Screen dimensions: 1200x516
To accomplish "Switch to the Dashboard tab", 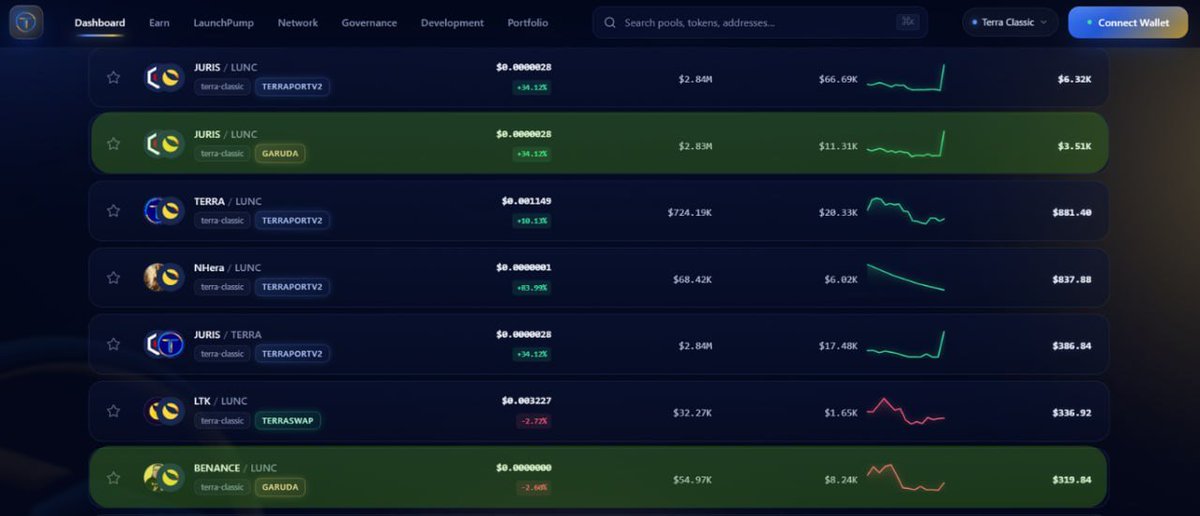I will tap(100, 22).
